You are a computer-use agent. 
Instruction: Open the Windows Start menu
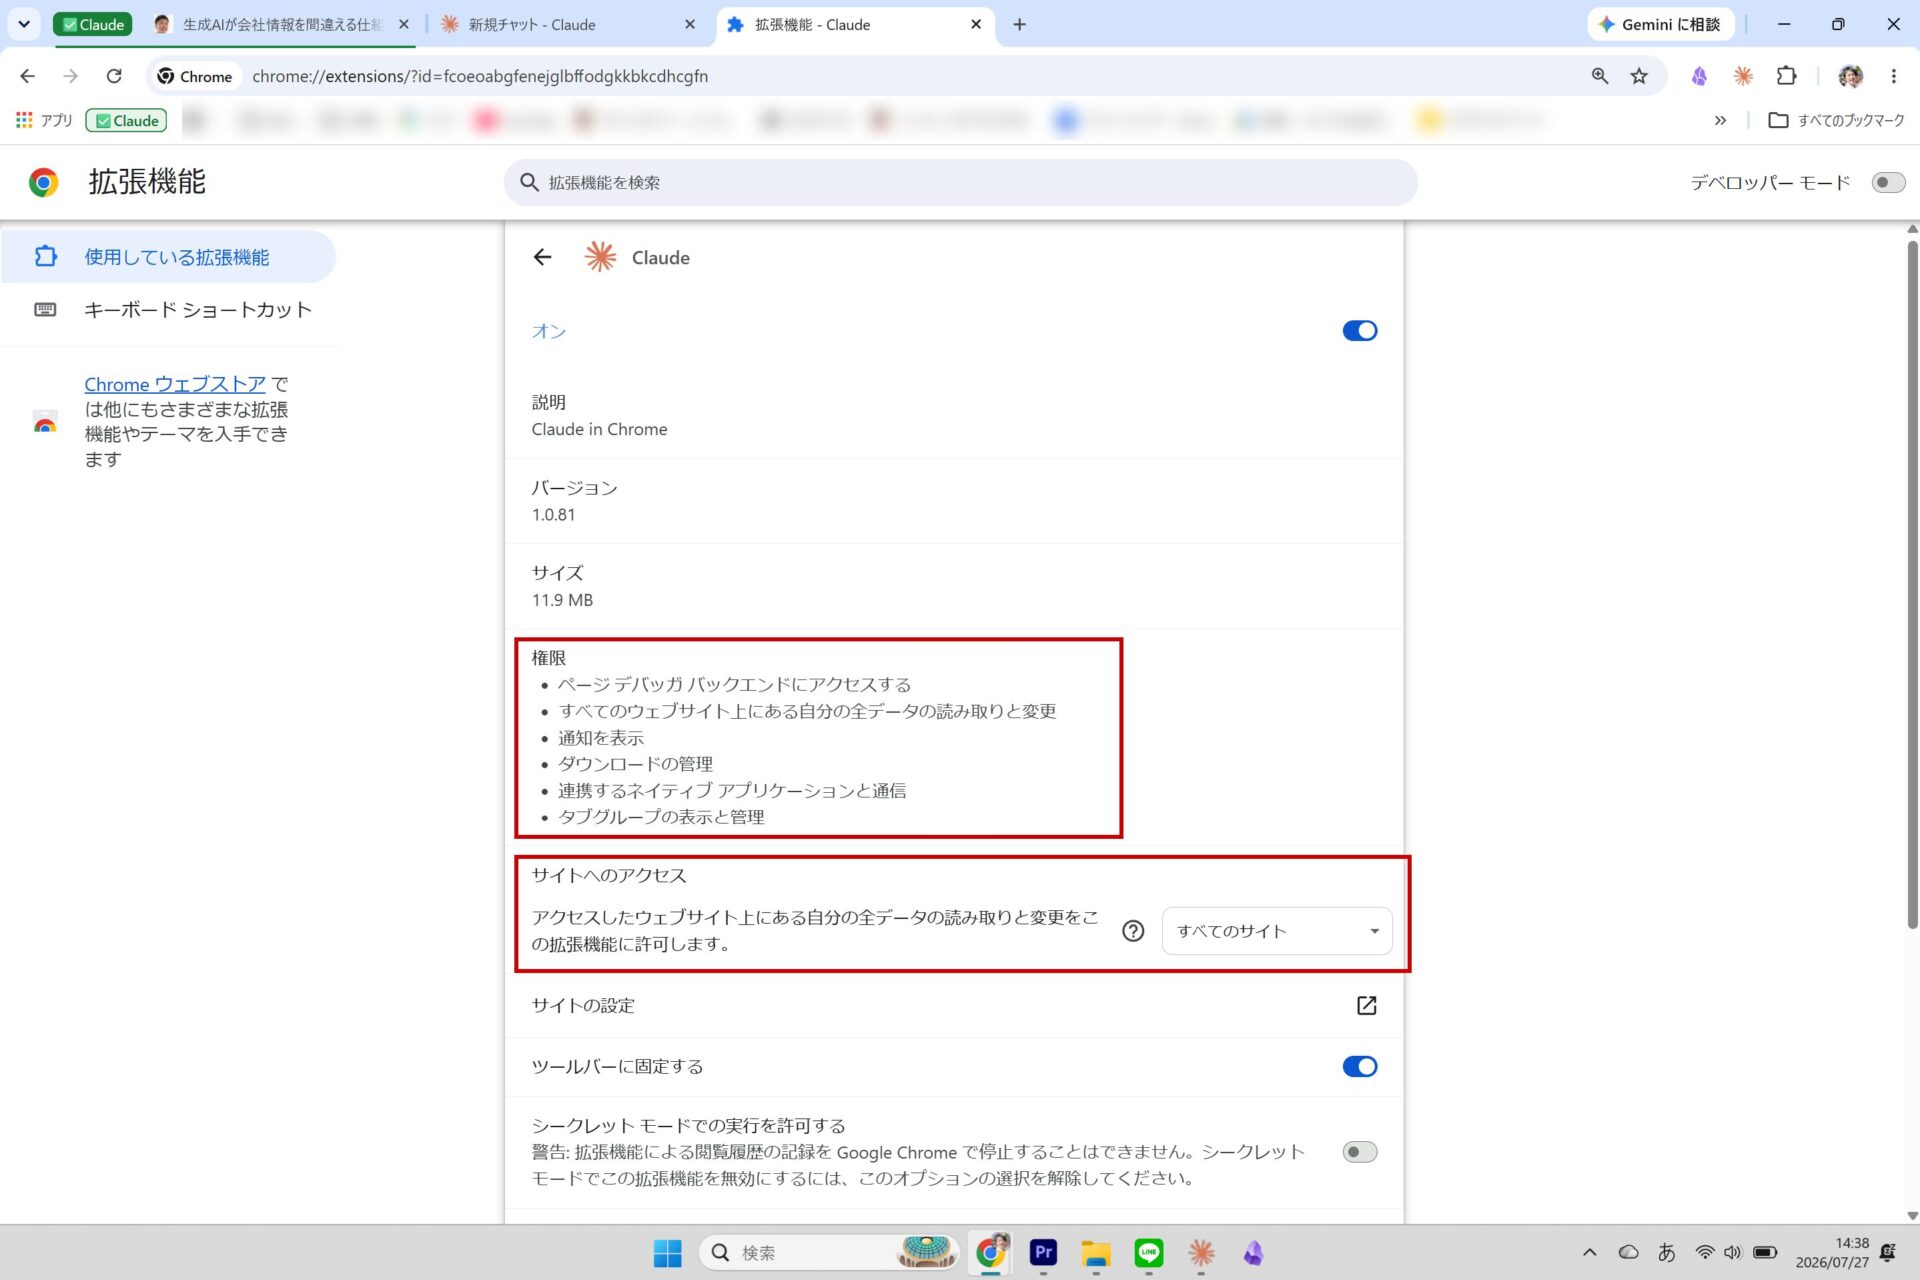click(x=667, y=1252)
